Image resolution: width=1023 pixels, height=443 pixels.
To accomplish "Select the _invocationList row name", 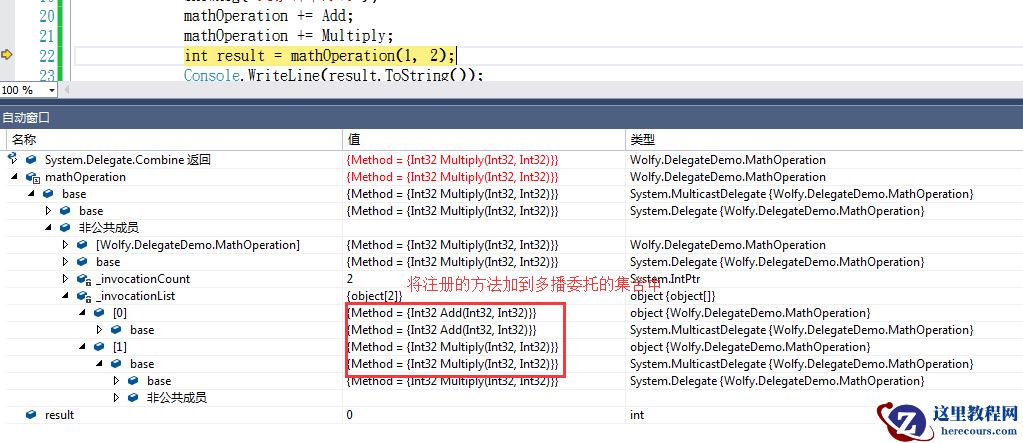I will click(x=135, y=296).
